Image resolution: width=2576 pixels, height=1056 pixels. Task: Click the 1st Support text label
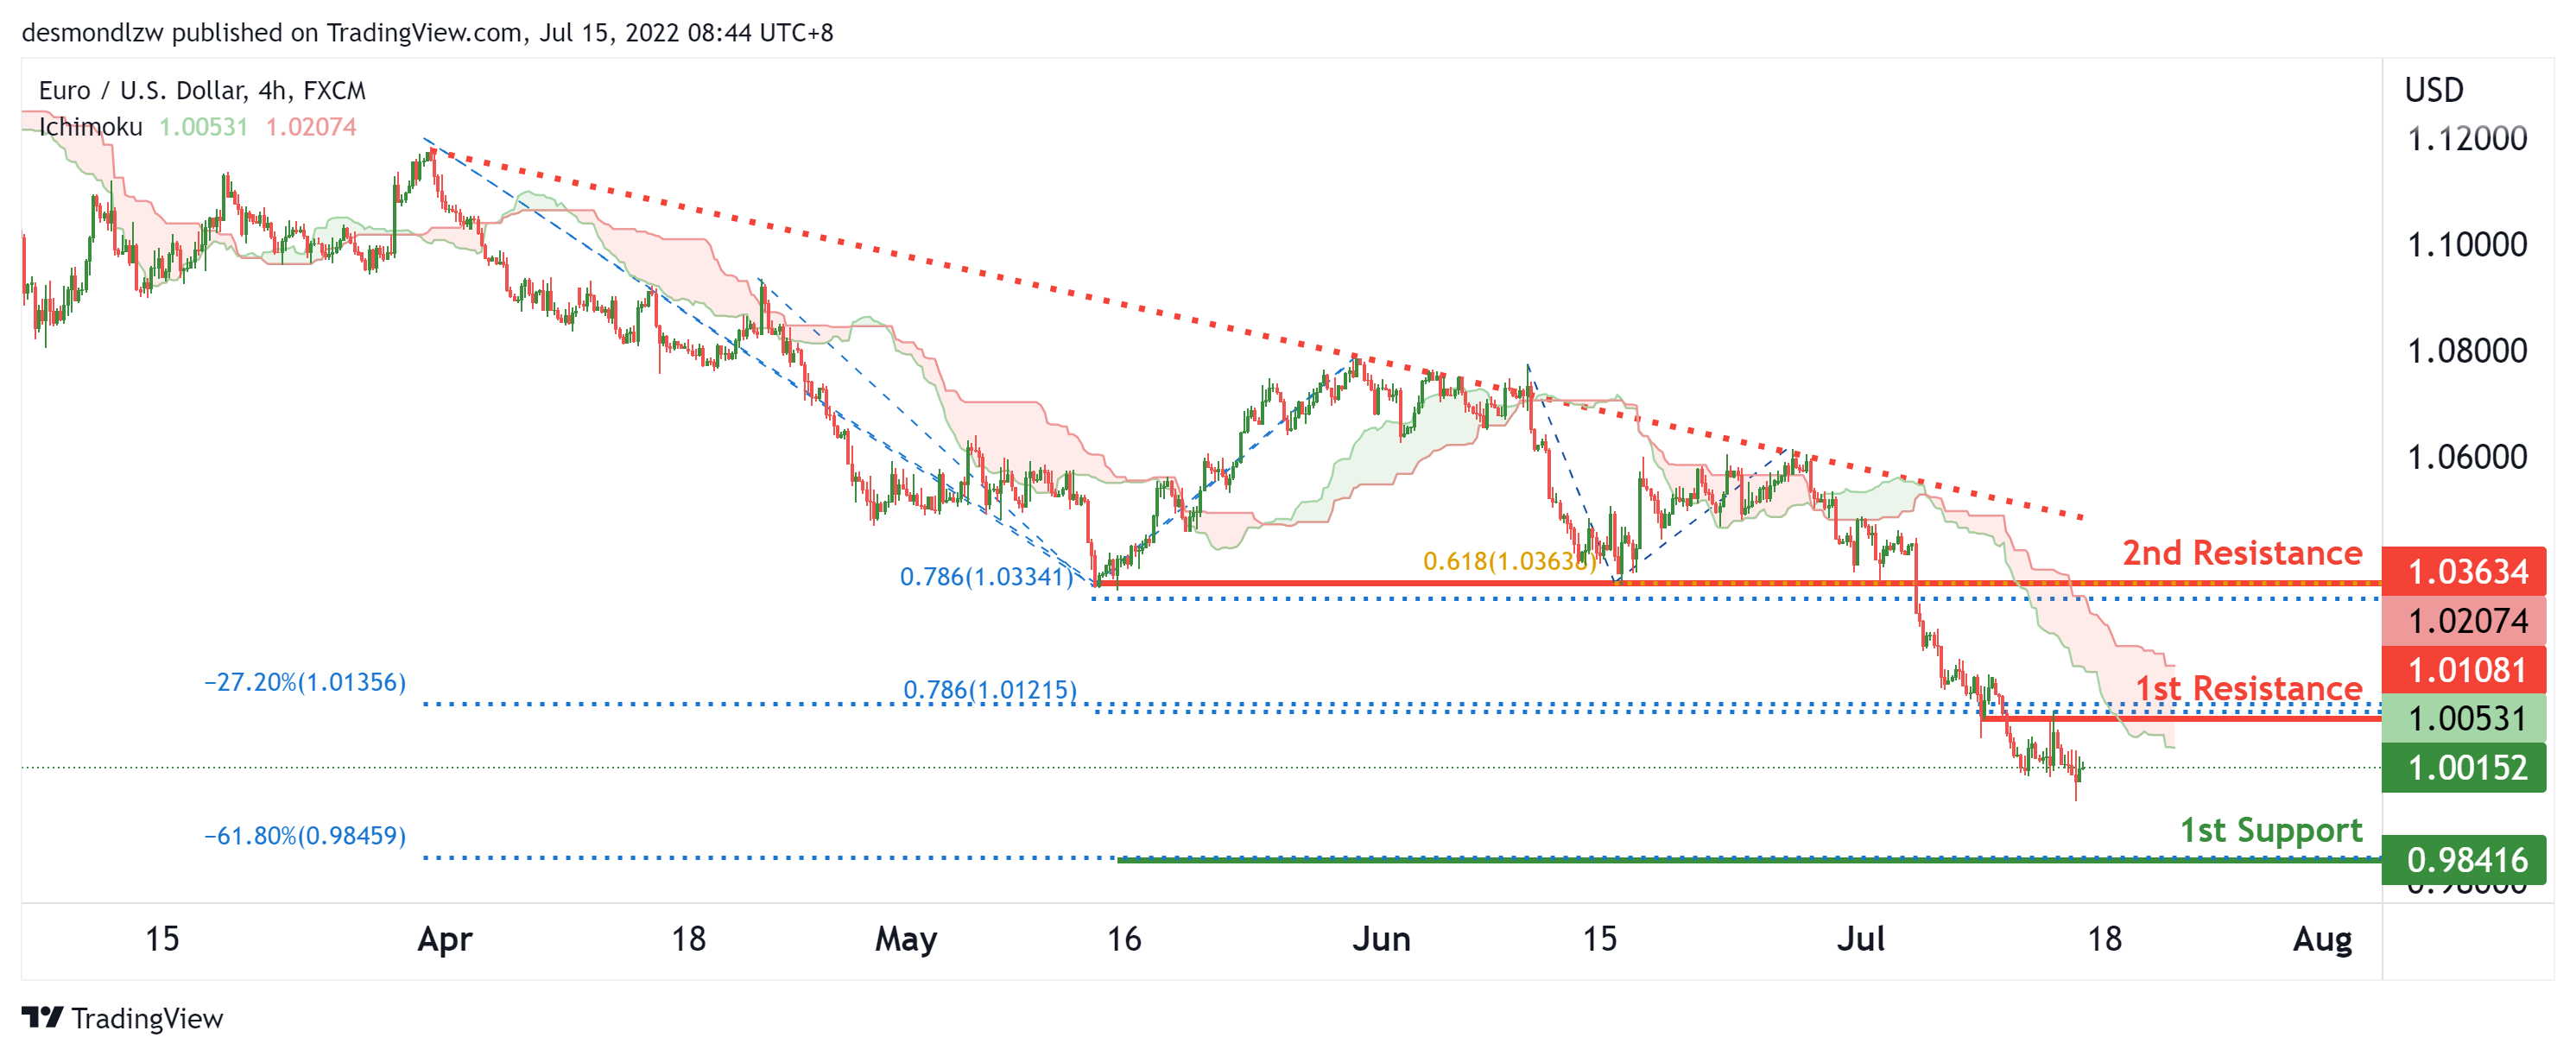pos(2270,830)
